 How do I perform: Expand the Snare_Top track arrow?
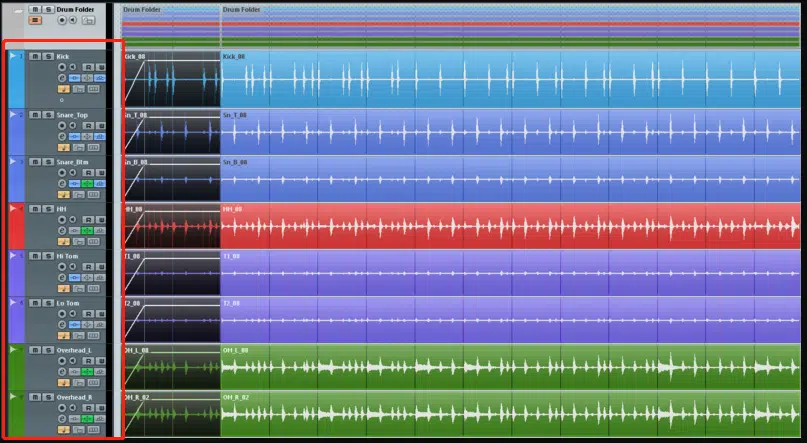click(13, 114)
